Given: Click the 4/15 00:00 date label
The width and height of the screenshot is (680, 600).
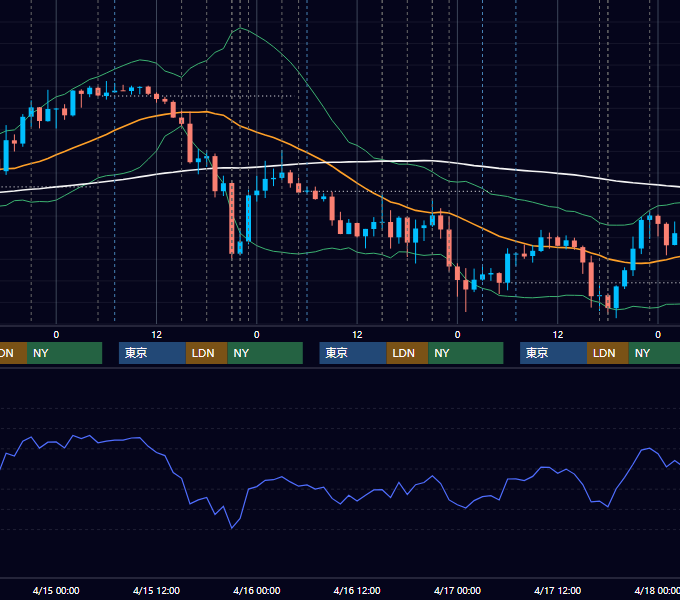Looking at the screenshot, I should (x=56, y=590).
